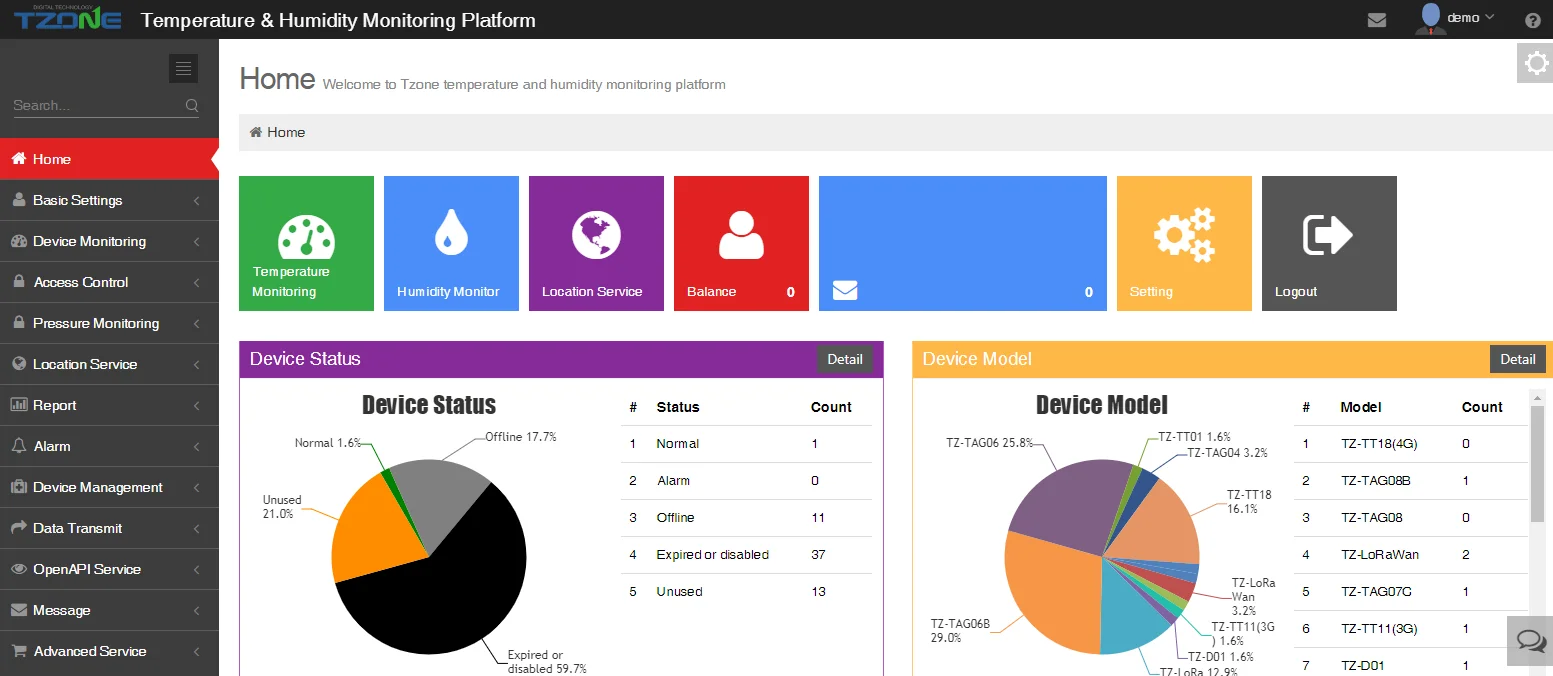Click the Alarm bell icon
Image resolution: width=1553 pixels, height=676 pixels.
pyautogui.click(x=18, y=446)
